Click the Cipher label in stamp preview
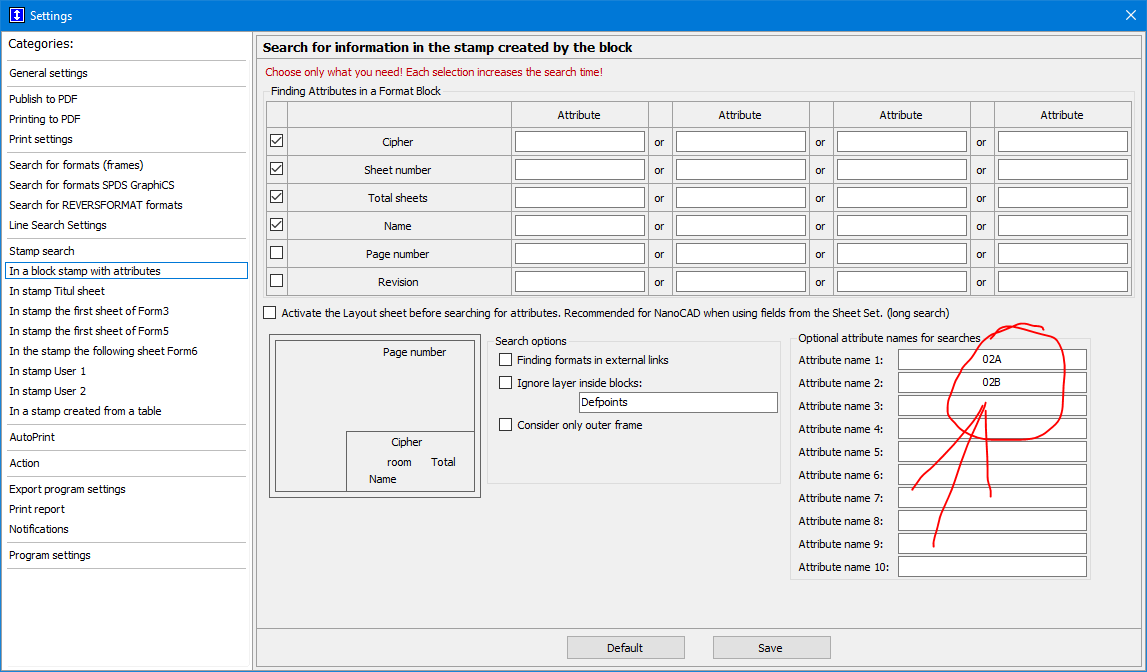The image size is (1147, 672). pos(407,442)
